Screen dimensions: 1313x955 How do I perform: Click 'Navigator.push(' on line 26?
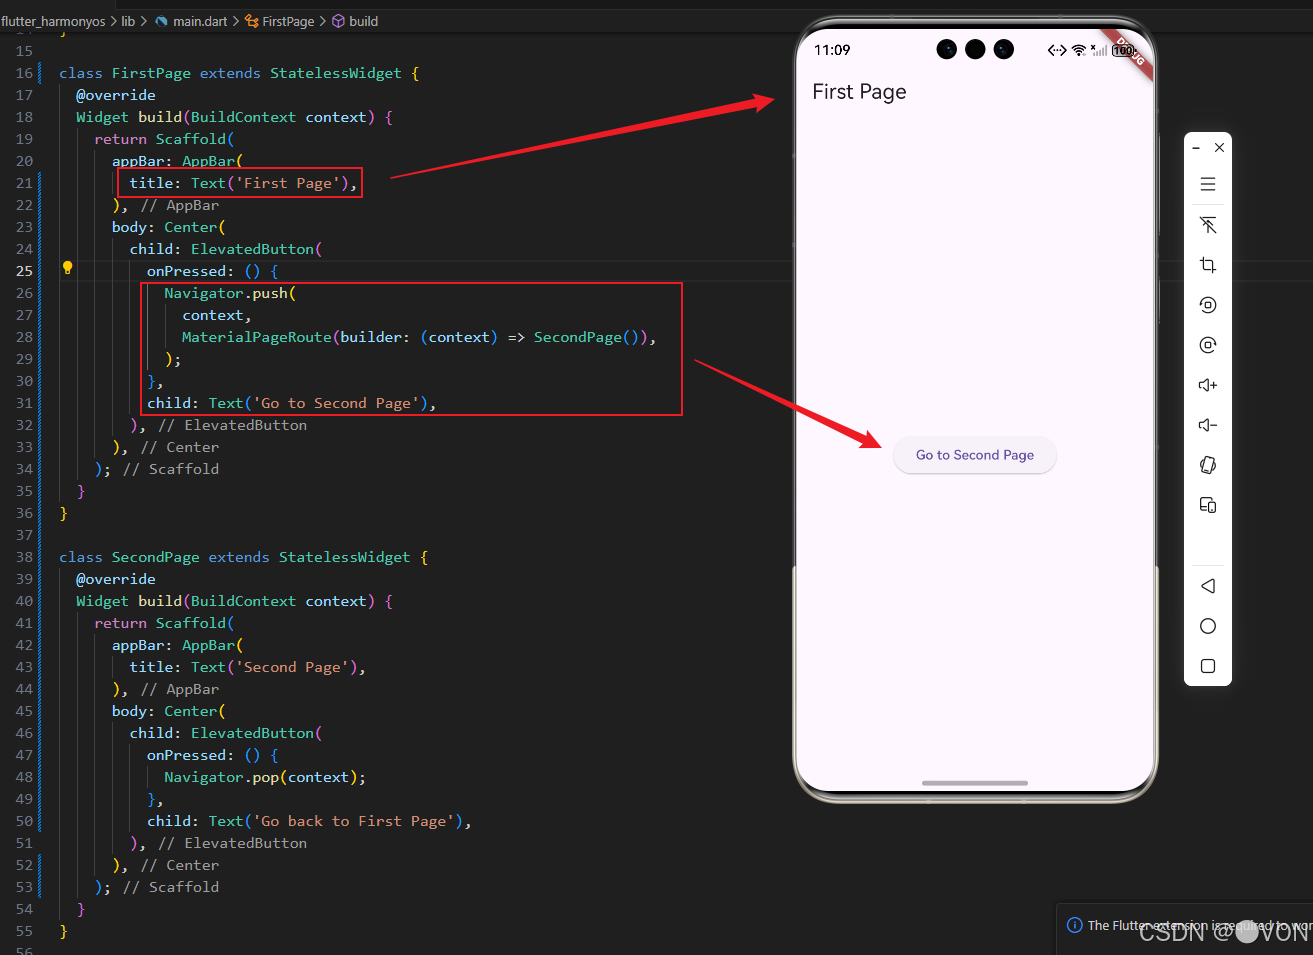click(x=230, y=293)
